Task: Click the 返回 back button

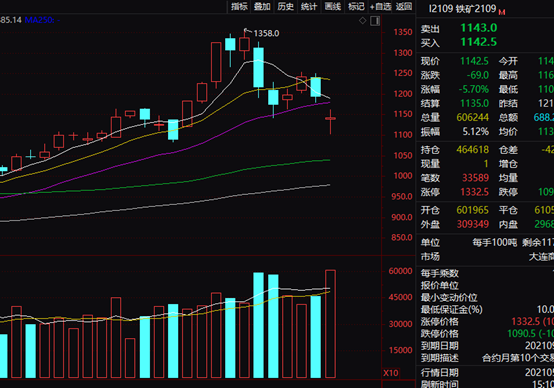Action: click(404, 6)
